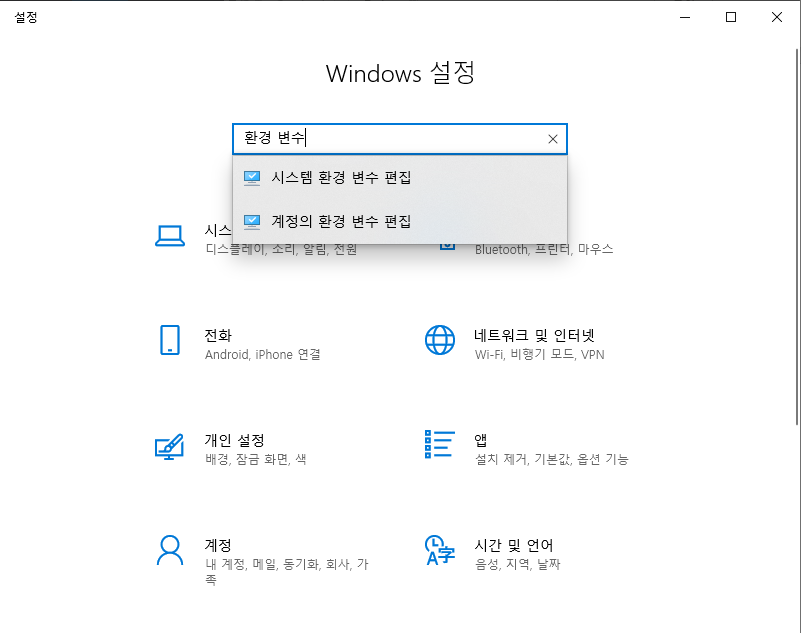
Task: Click the 배경, 잠금 화면, 색 description
Action: [x=256, y=459]
